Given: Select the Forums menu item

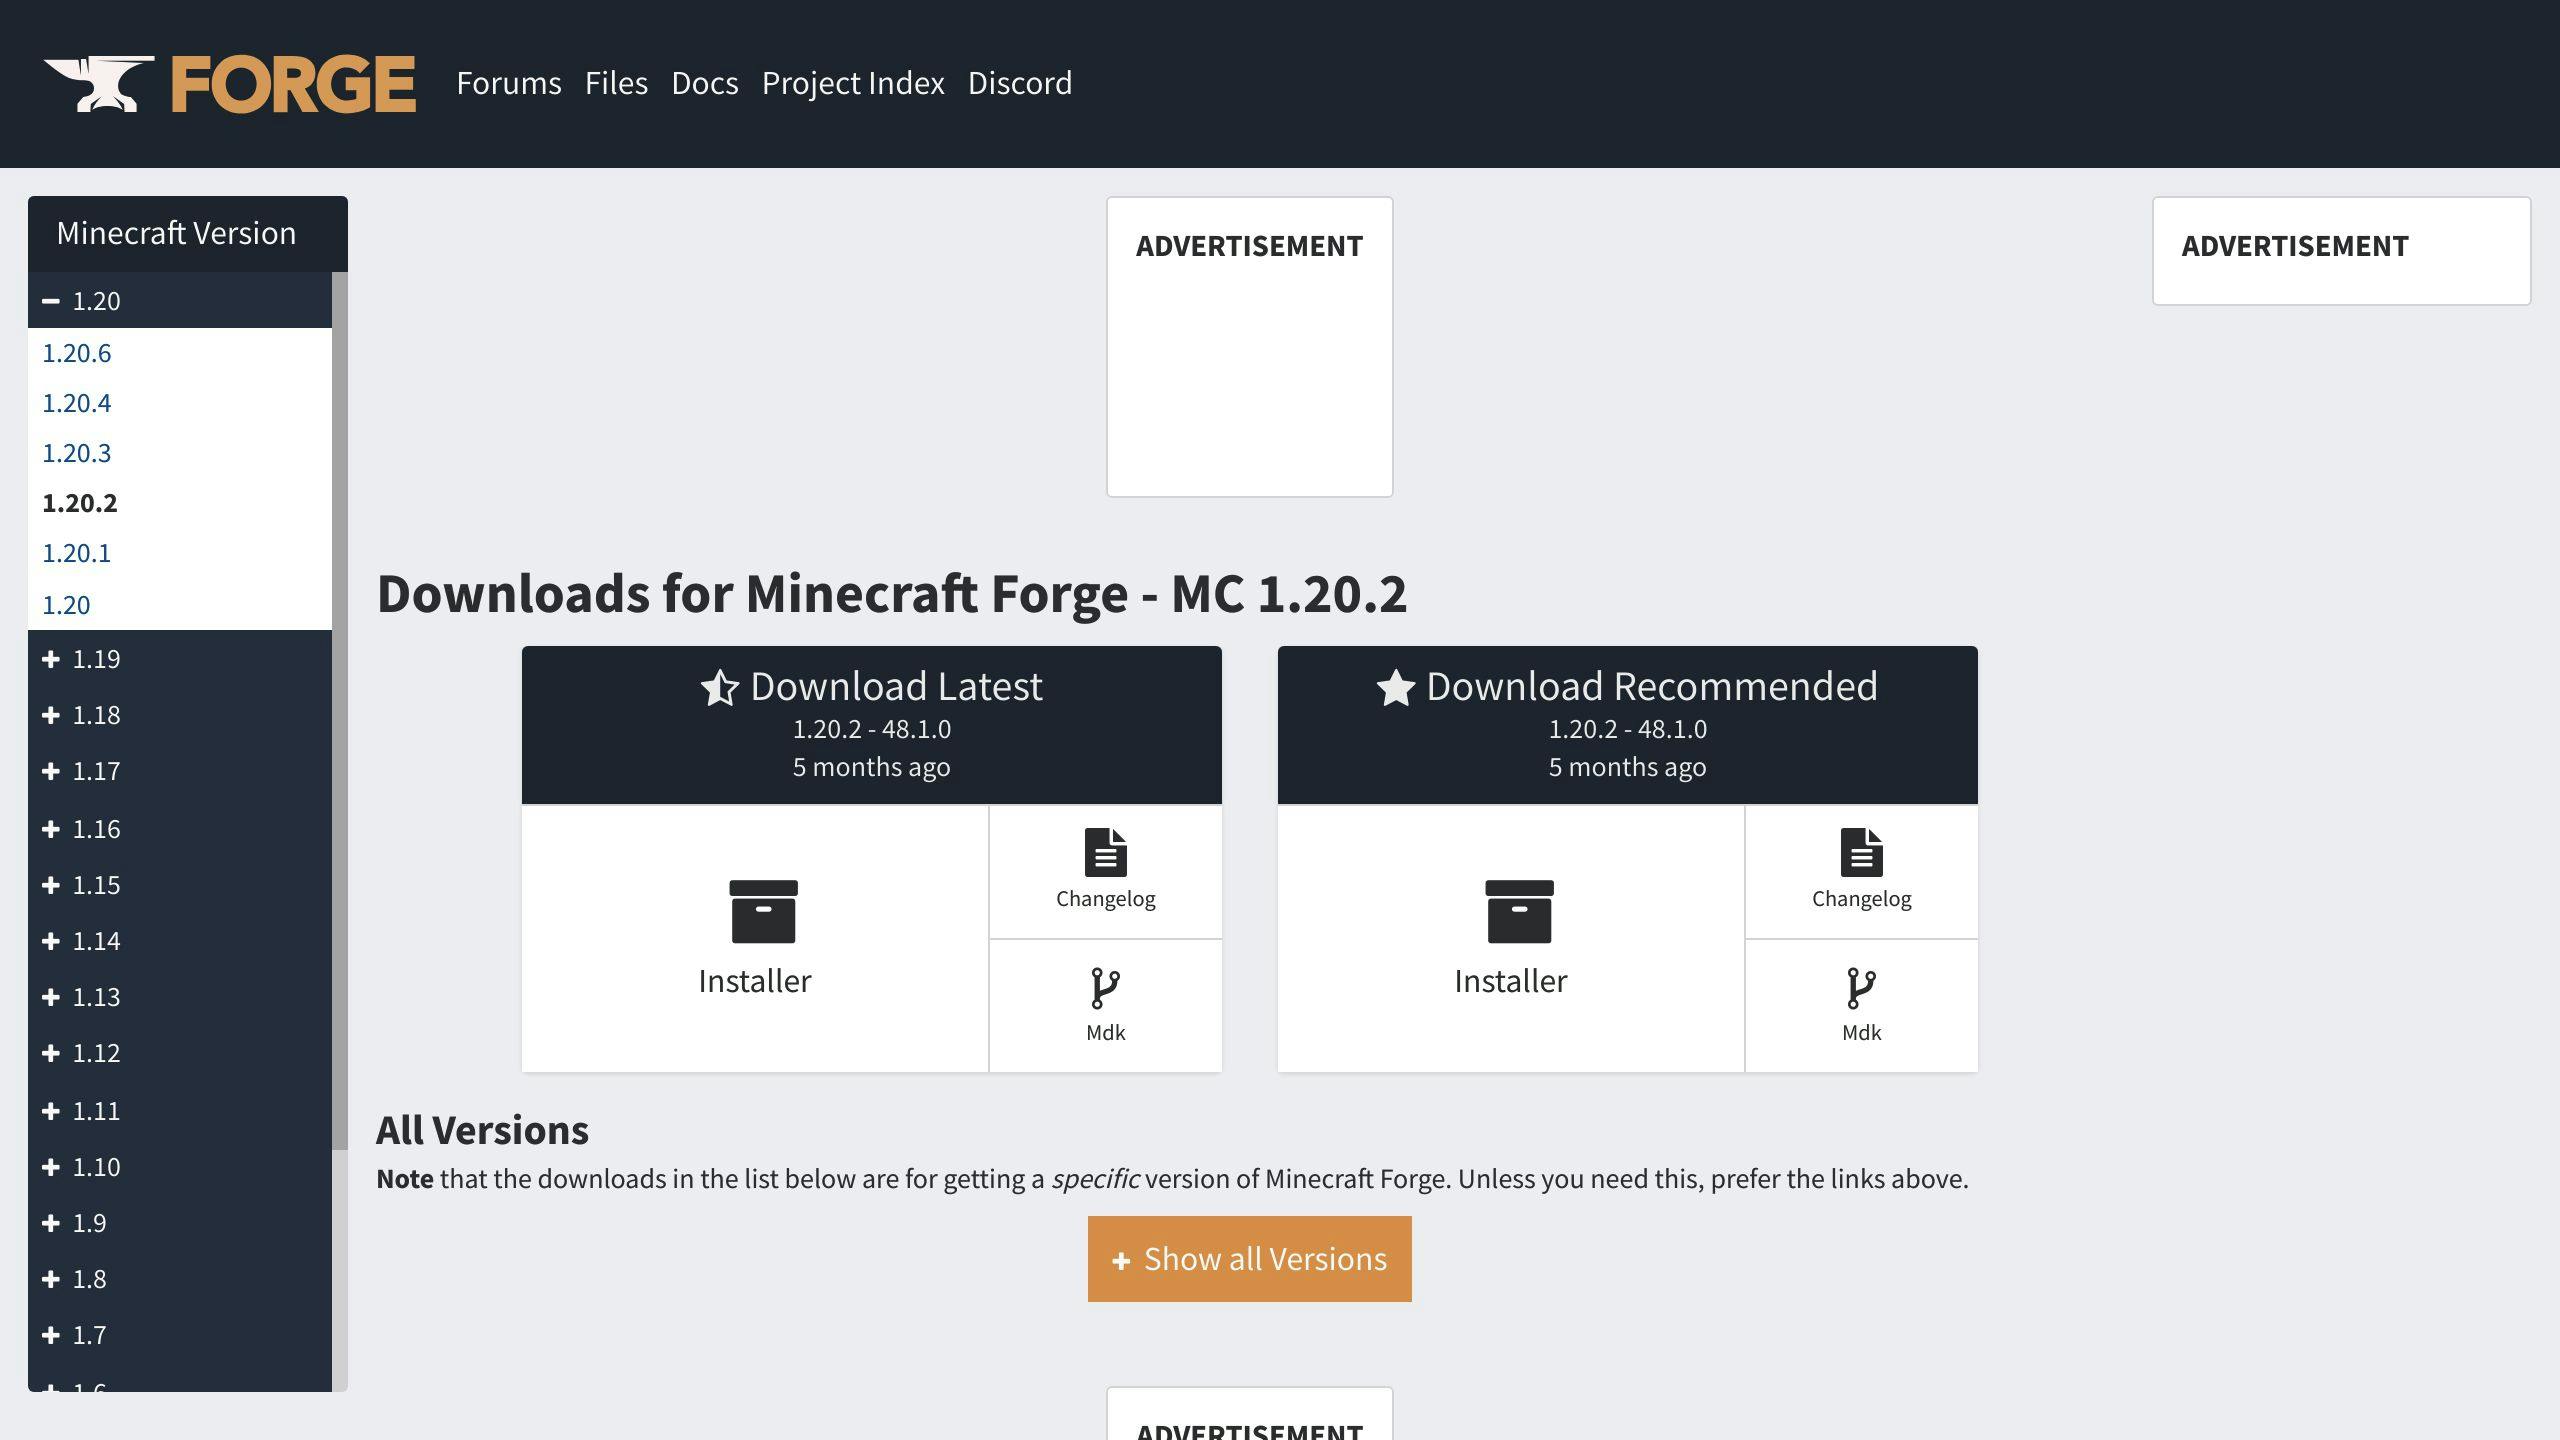Looking at the screenshot, I should (508, 83).
